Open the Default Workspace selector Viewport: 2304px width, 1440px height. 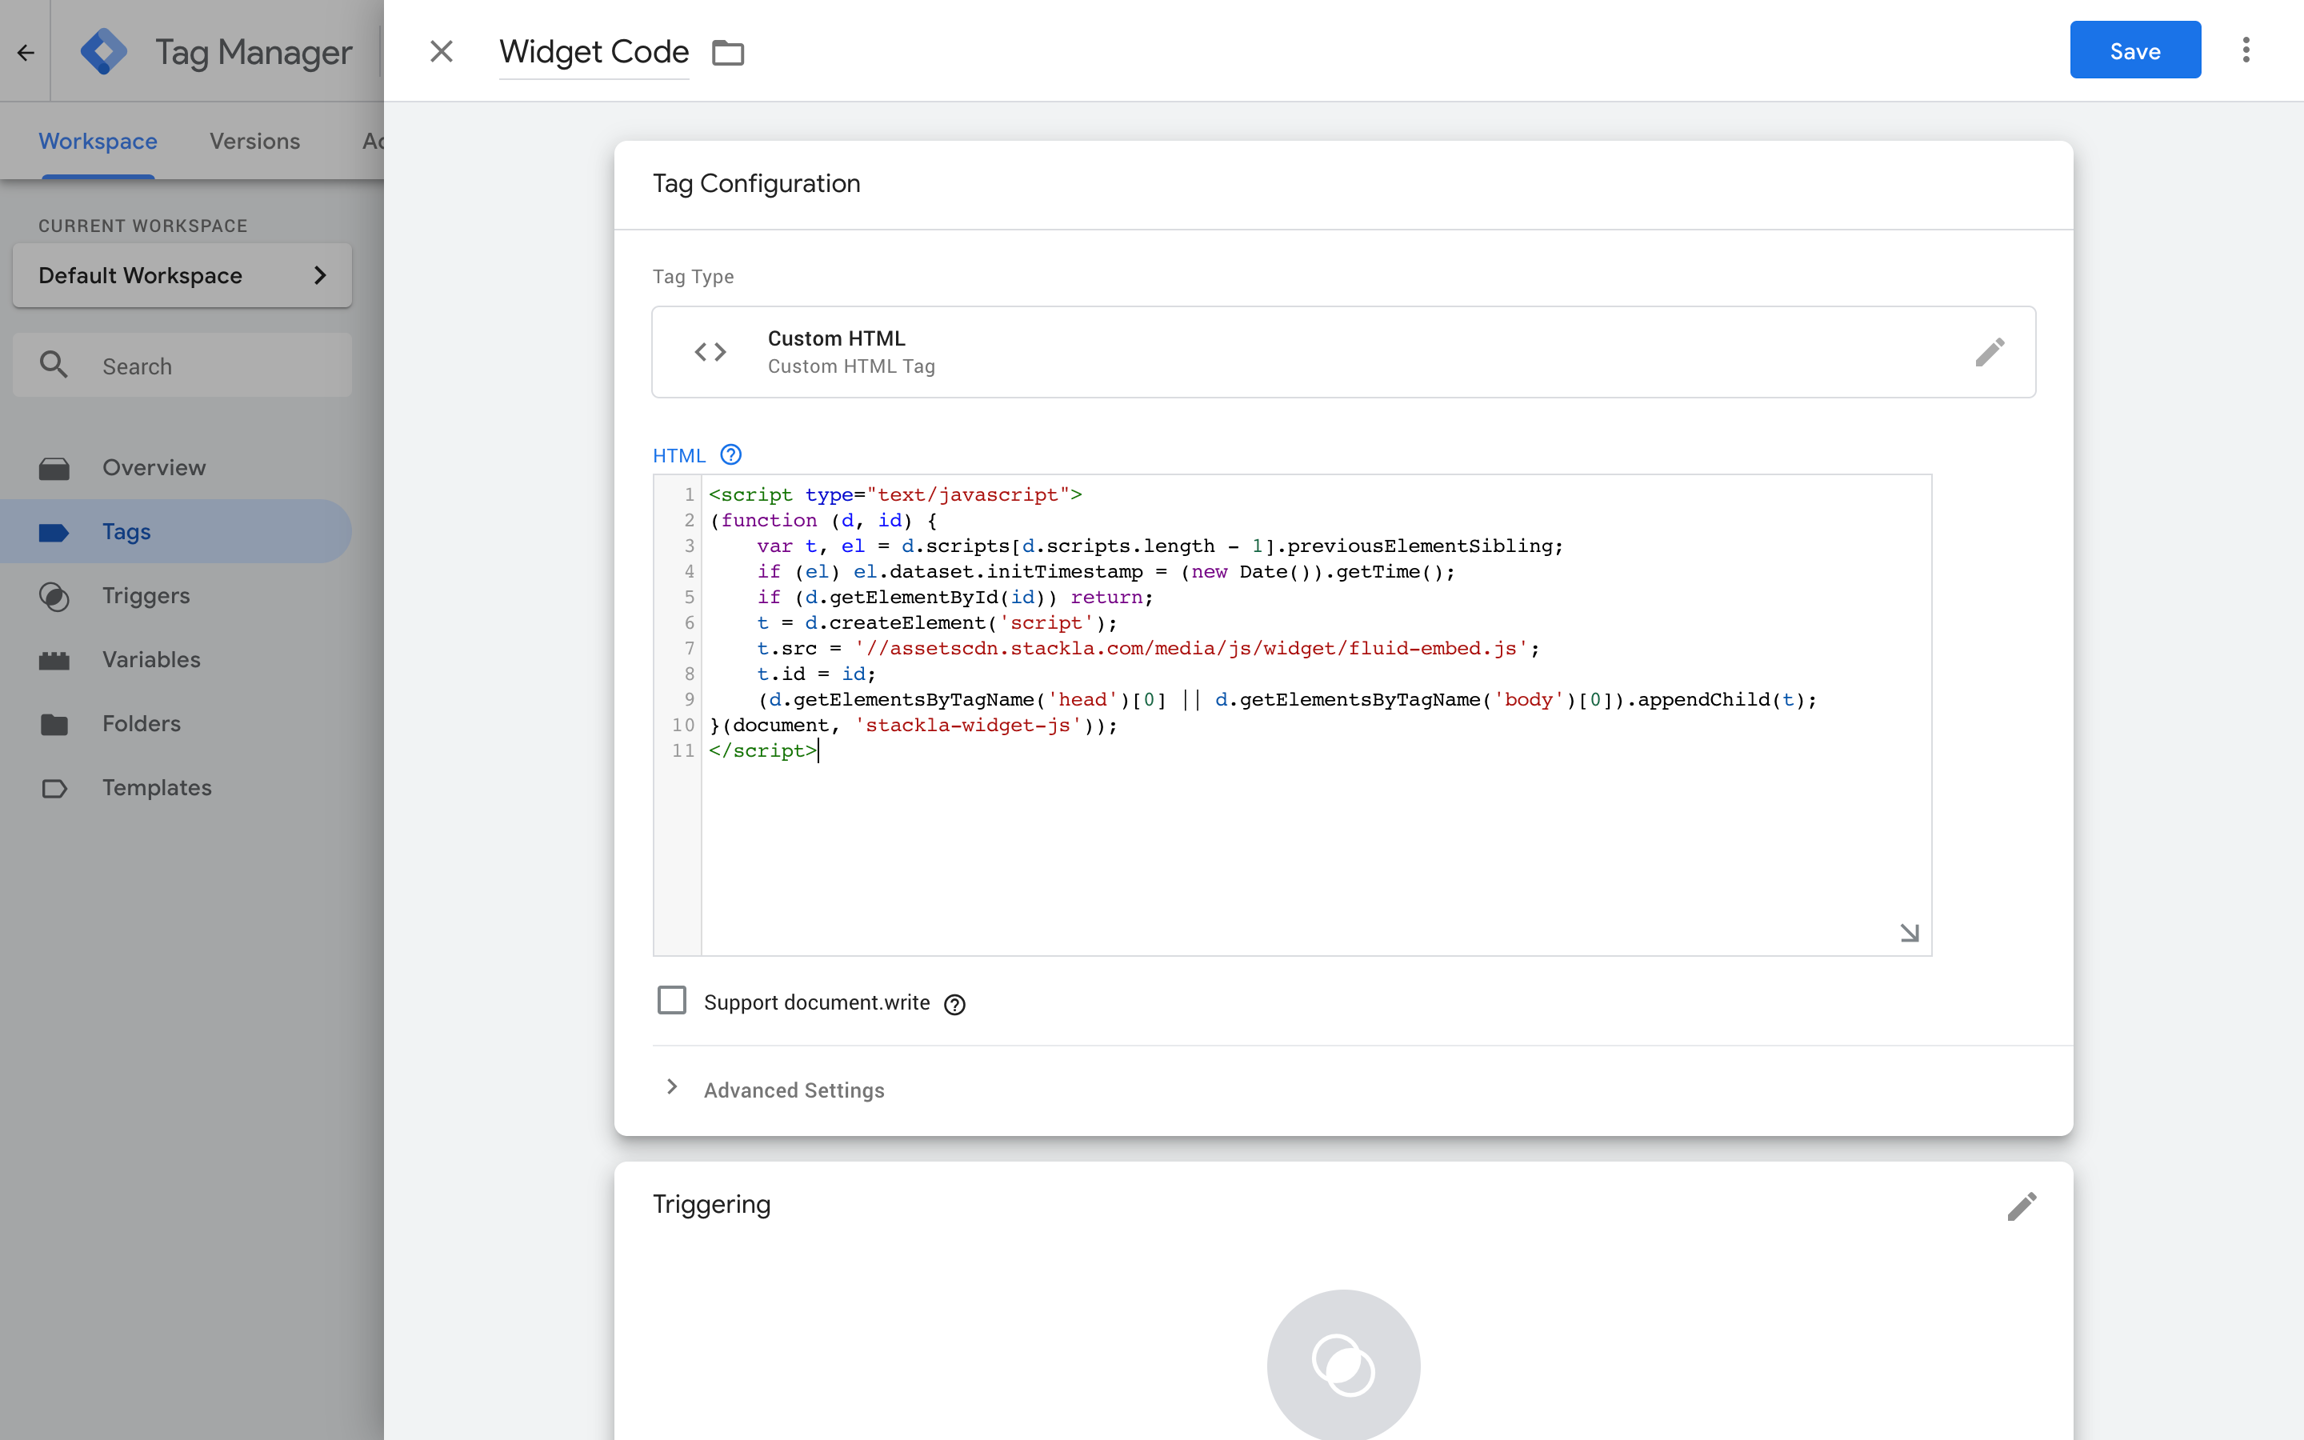click(x=182, y=275)
